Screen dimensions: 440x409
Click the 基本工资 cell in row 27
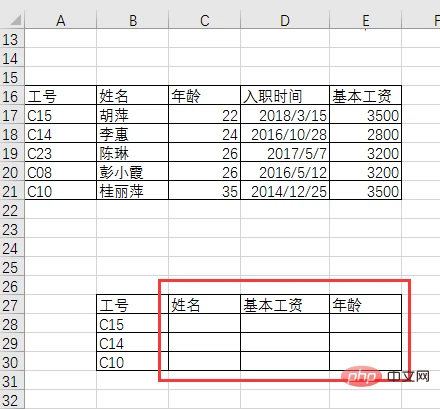pyautogui.click(x=285, y=304)
